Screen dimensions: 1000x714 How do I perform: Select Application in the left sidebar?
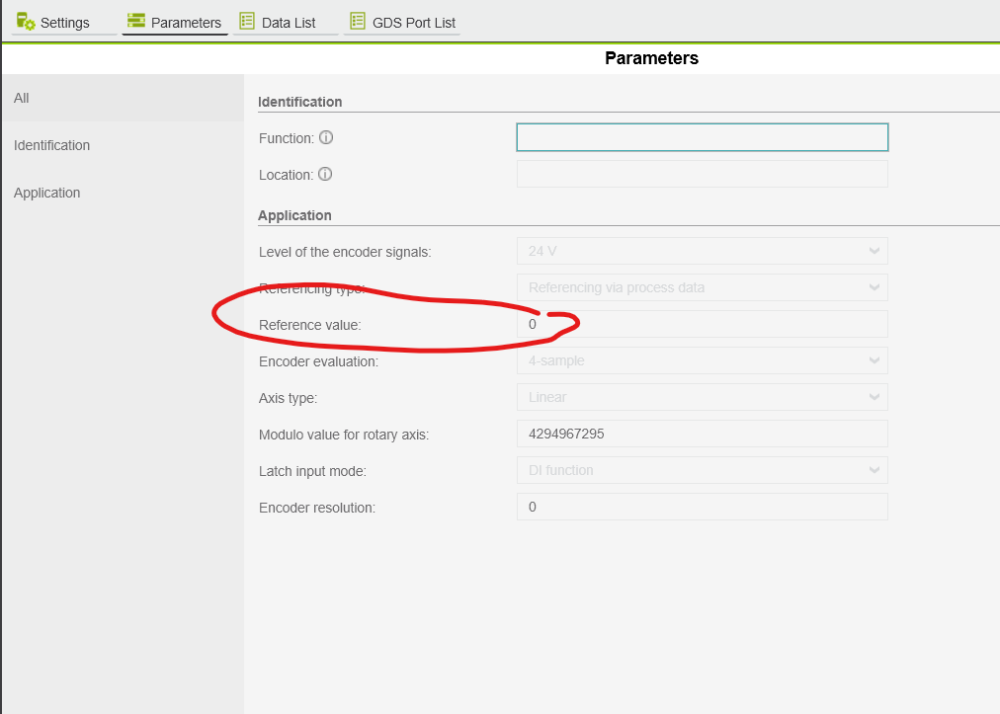[x=47, y=193]
